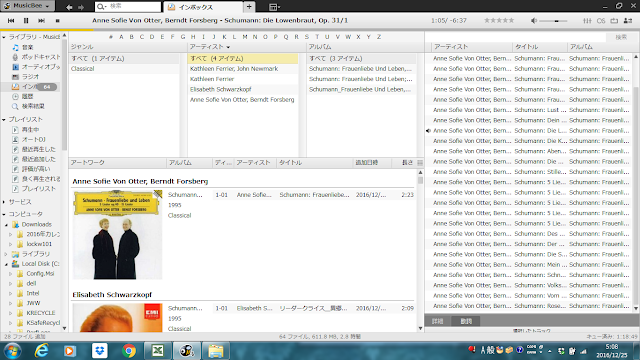Open Windows Start menu
The image size is (640, 360).
pyautogui.click(x=12, y=351)
